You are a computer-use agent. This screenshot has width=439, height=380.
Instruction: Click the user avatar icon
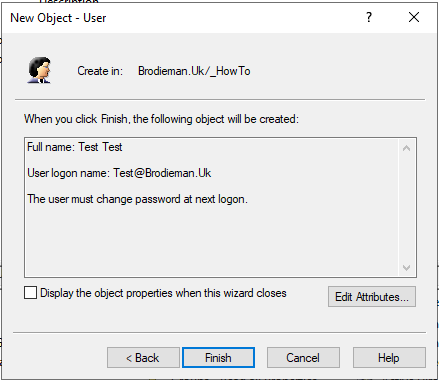pos(39,70)
